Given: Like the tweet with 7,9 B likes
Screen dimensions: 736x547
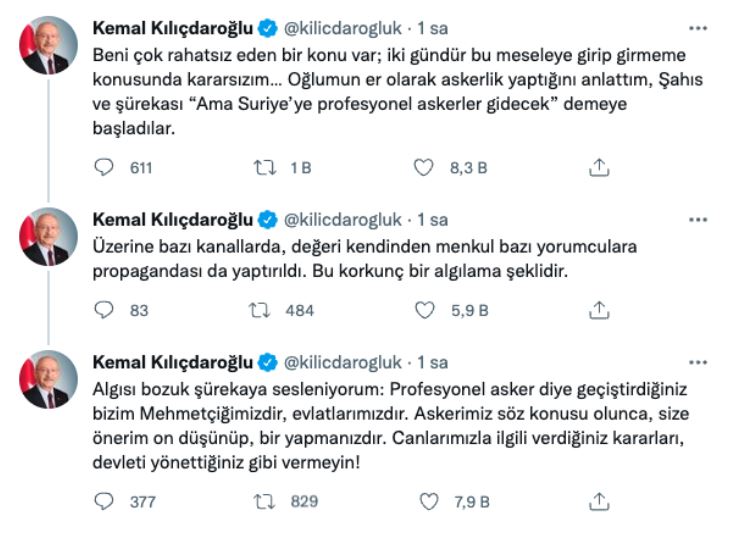Looking at the screenshot, I should 425,501.
